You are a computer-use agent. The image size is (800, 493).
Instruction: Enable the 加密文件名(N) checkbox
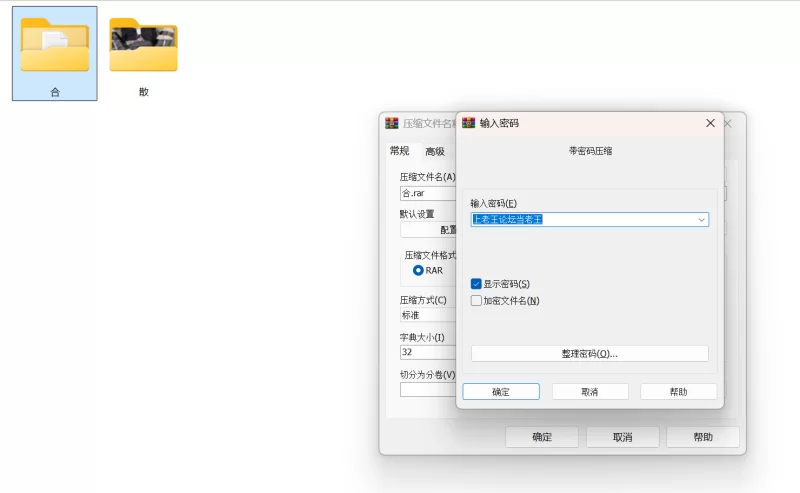point(476,301)
